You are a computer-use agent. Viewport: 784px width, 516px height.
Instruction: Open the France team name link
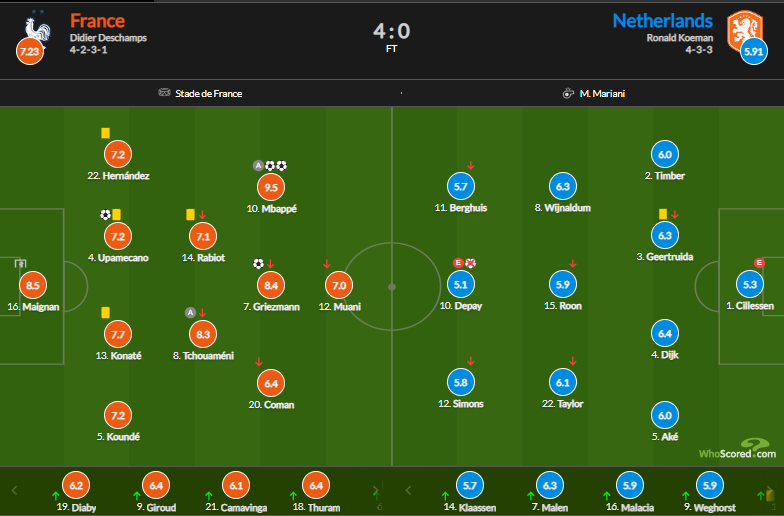[97, 21]
